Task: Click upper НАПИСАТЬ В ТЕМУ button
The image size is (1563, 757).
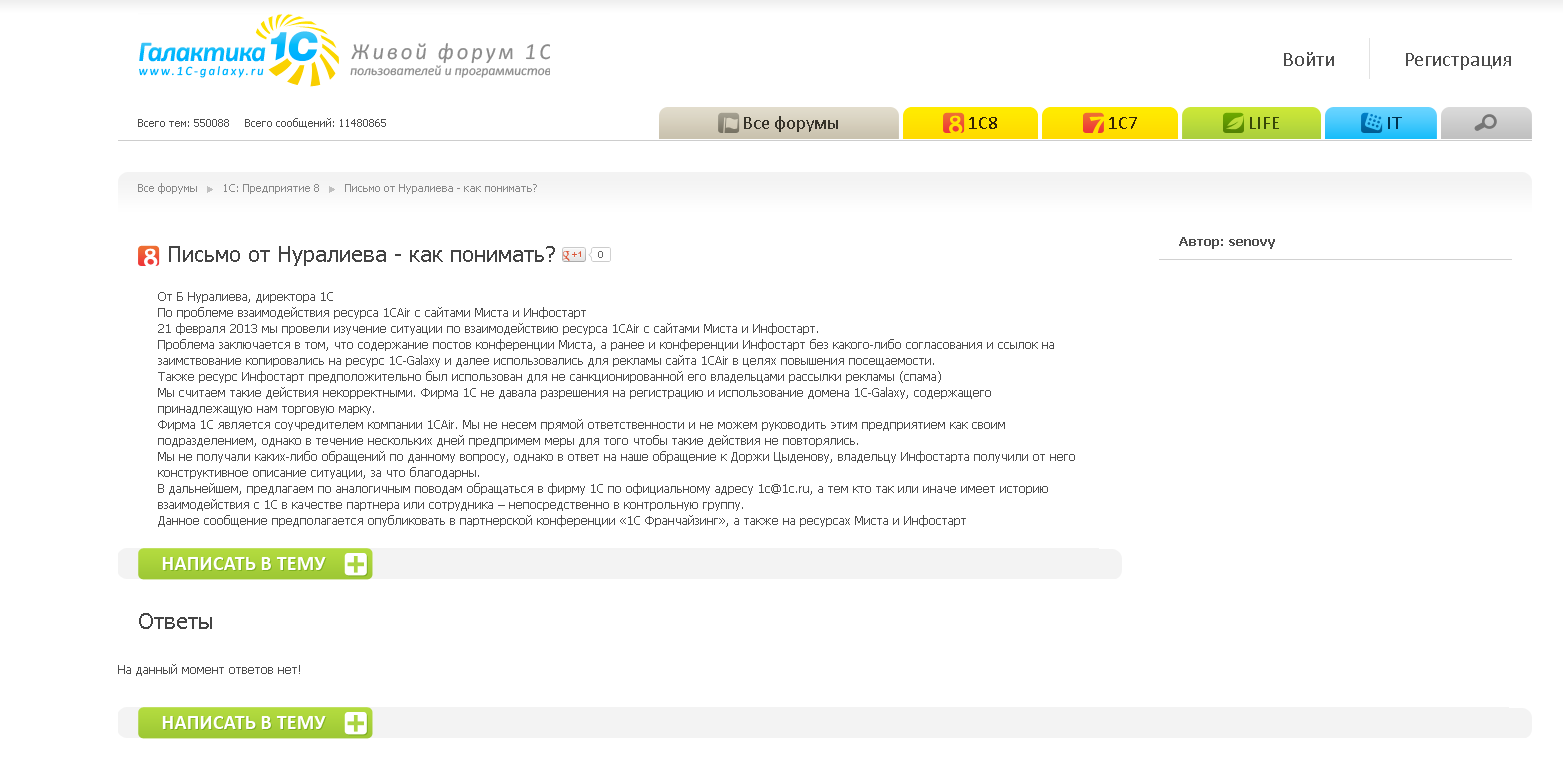Action: pyautogui.click(x=255, y=564)
